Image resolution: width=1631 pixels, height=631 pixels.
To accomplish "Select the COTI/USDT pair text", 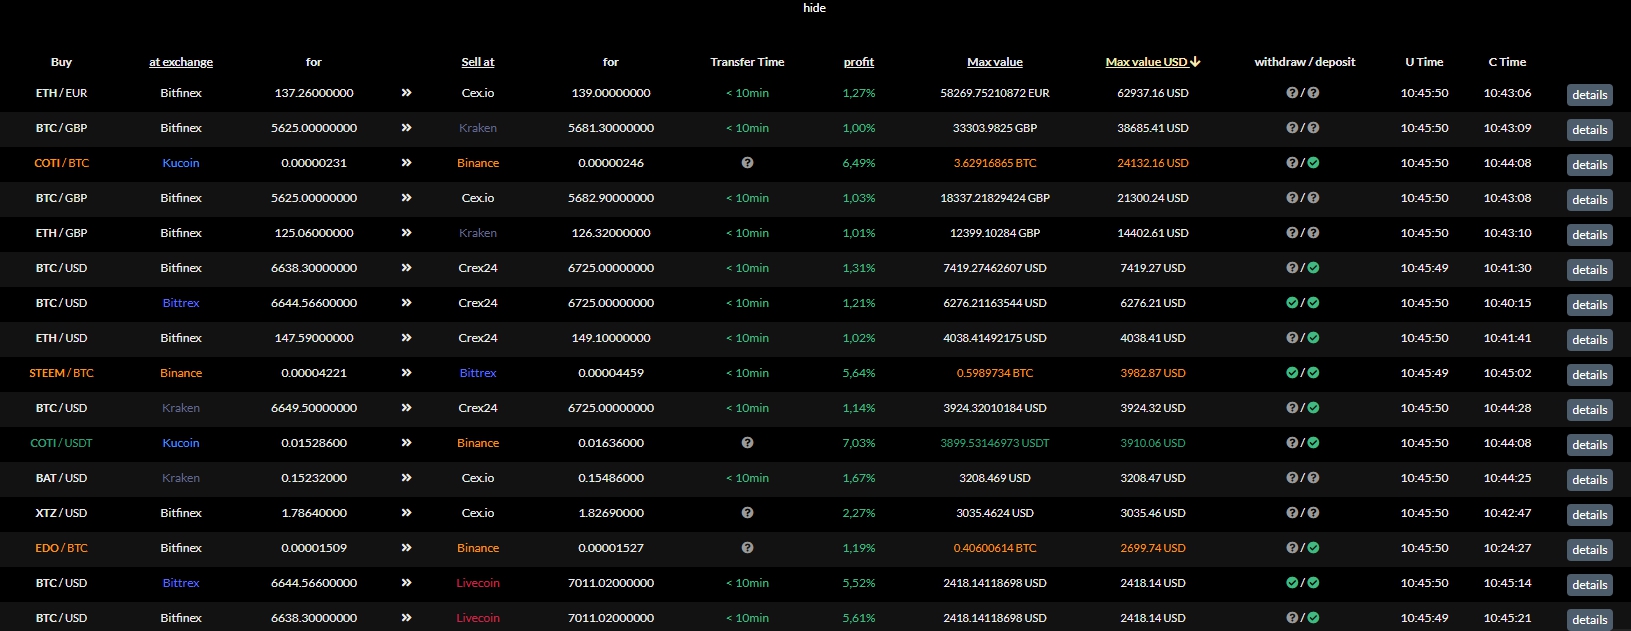I will (61, 443).
